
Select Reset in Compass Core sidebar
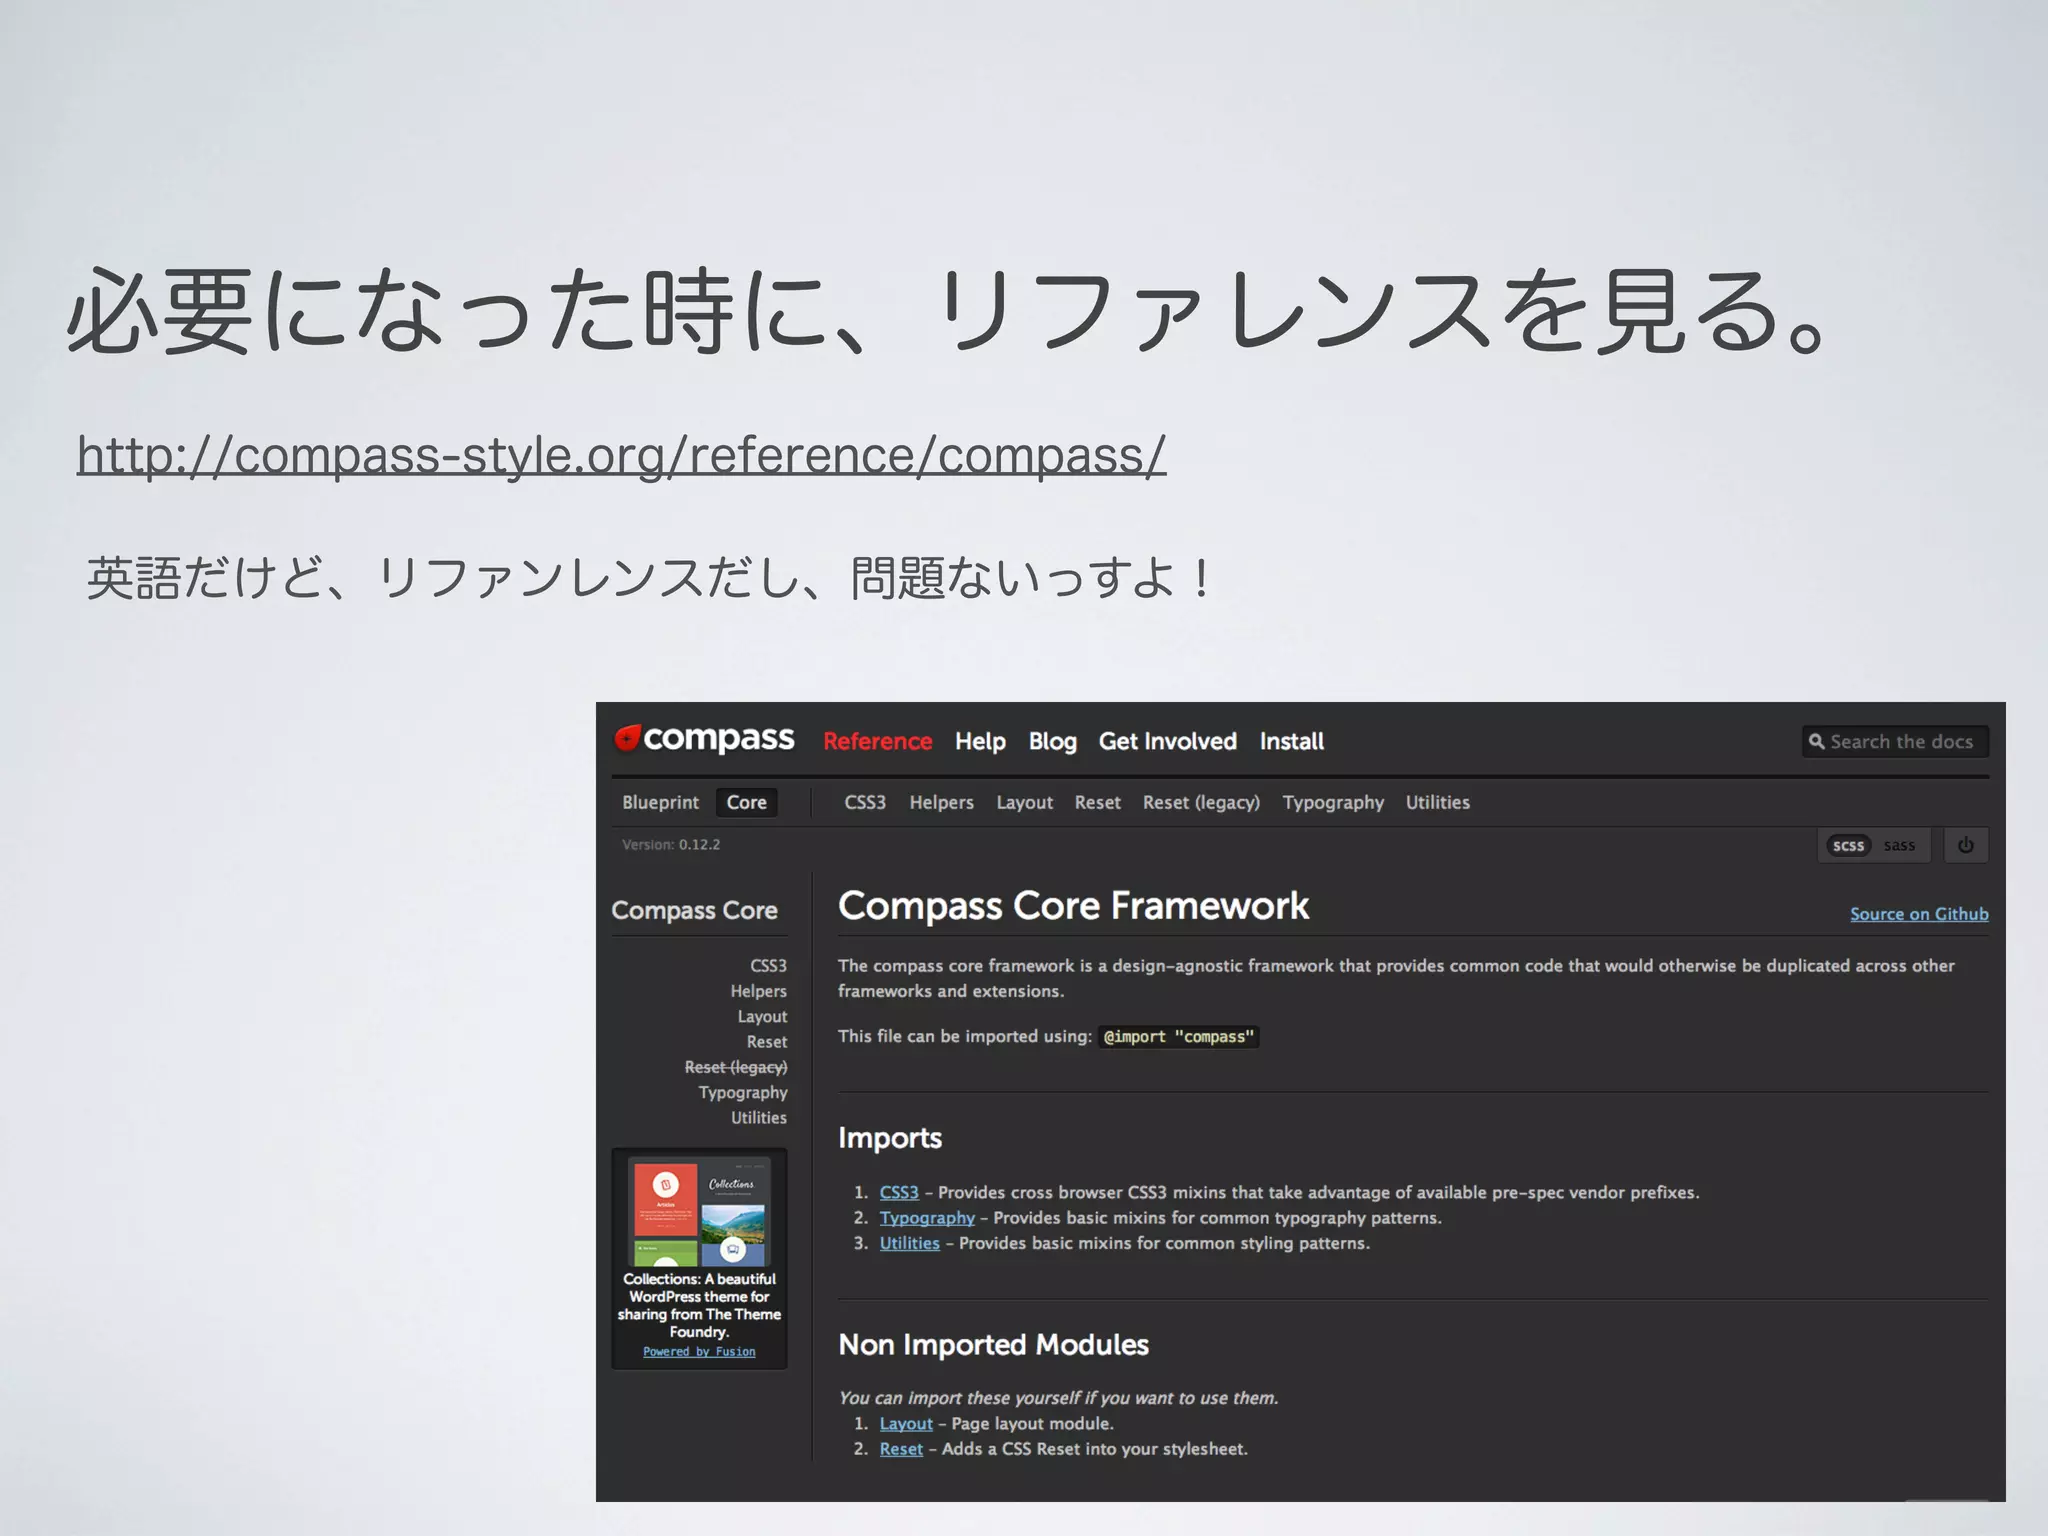[x=766, y=1041]
